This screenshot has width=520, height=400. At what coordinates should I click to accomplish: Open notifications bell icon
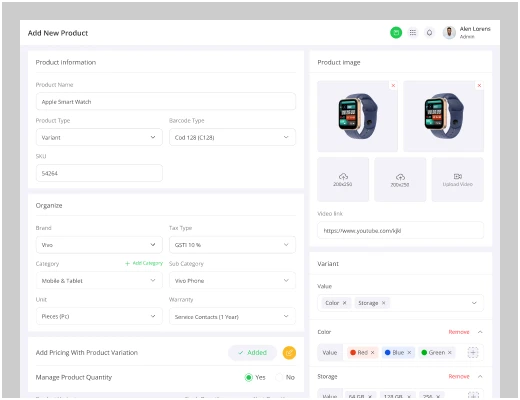pyautogui.click(x=429, y=33)
